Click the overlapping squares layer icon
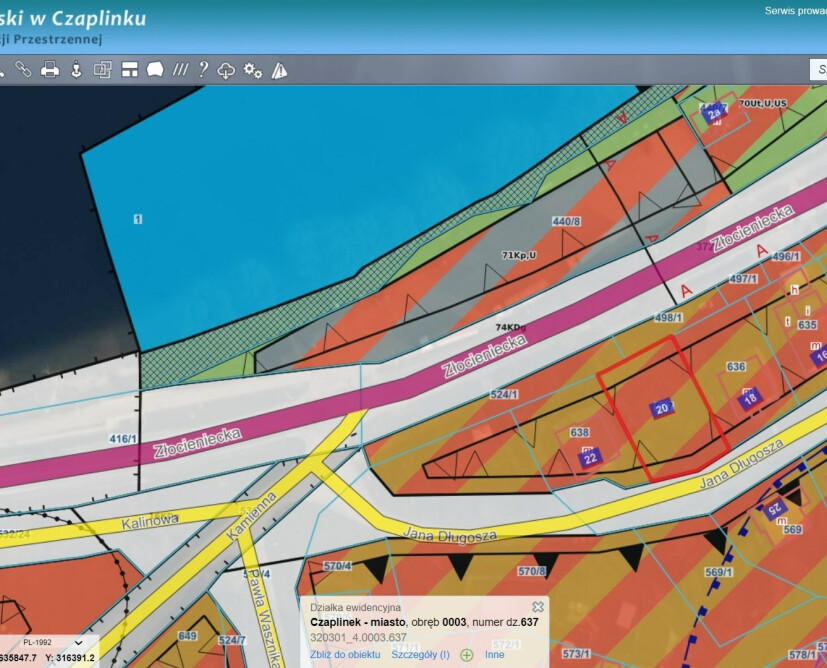The image size is (827, 668). 102,70
